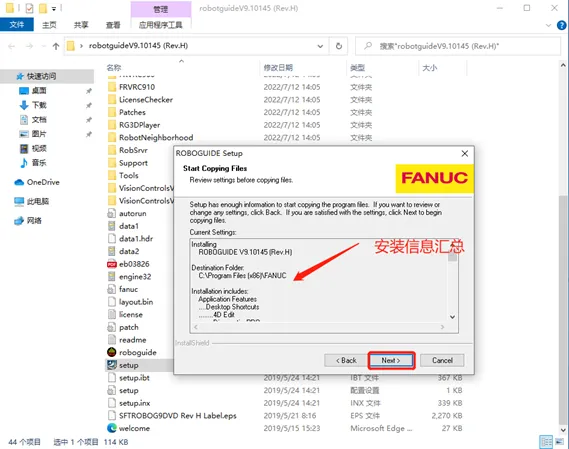Switch to large icons view in status bar
This screenshot has width=569, height=449.
560,442
